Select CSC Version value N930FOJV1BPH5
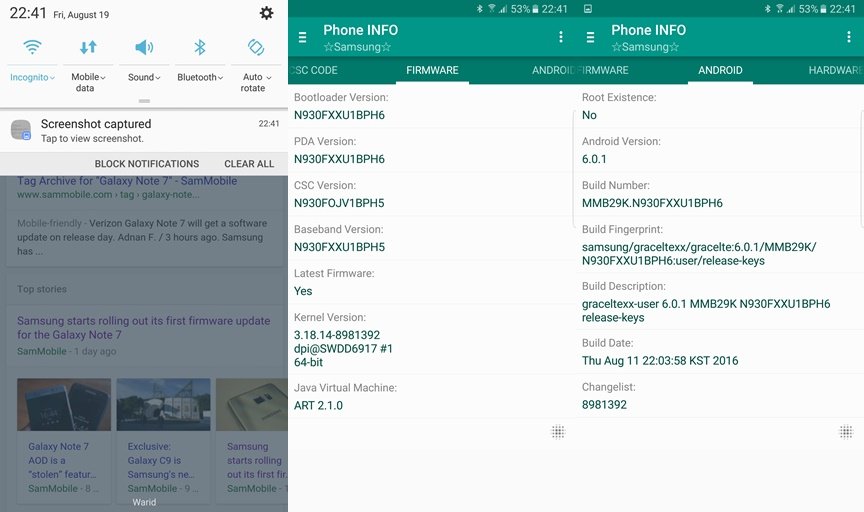The width and height of the screenshot is (864, 512). 339,203
